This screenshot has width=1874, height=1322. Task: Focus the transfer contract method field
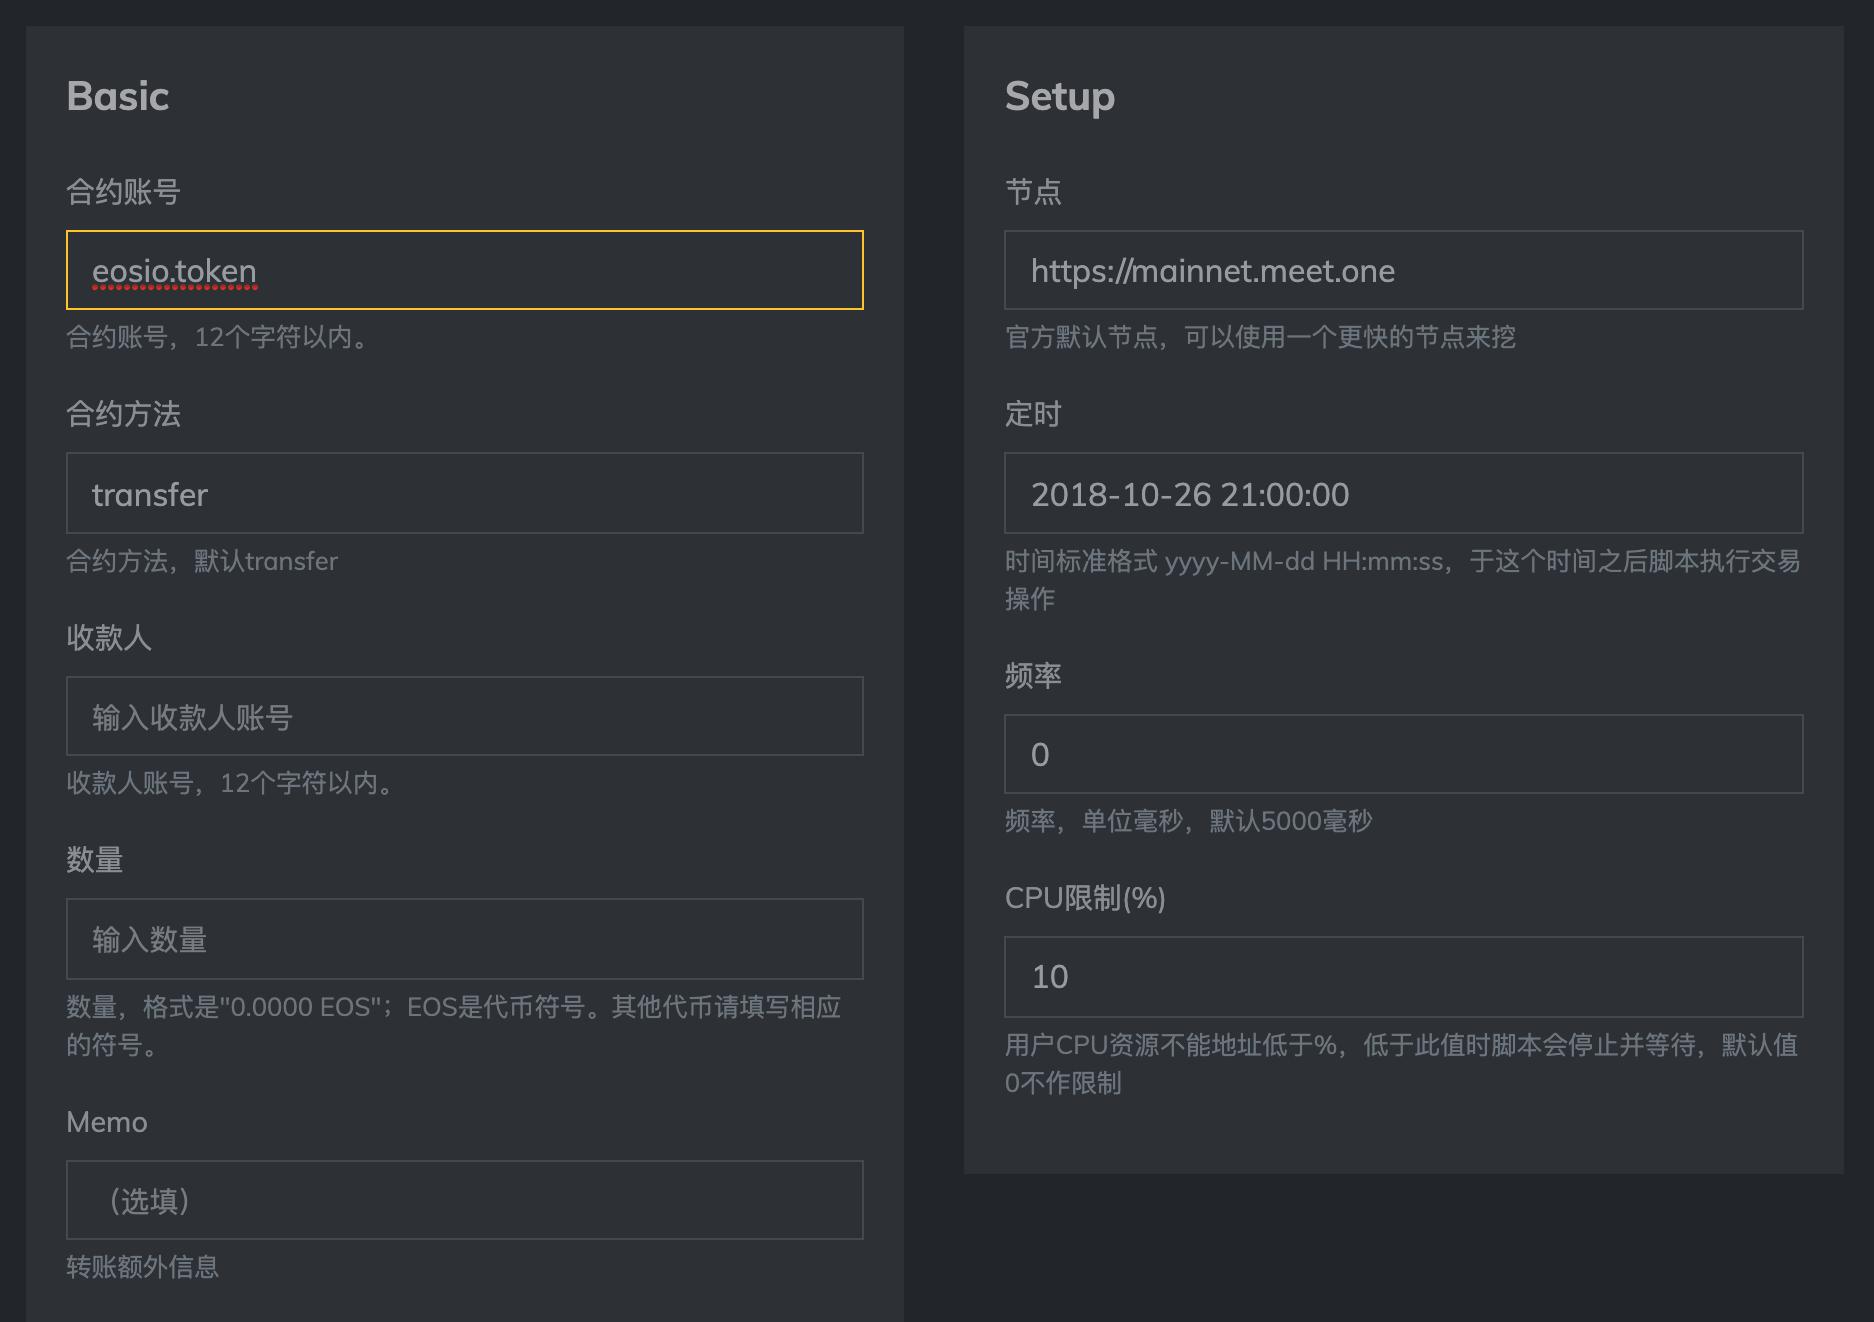[x=464, y=493]
